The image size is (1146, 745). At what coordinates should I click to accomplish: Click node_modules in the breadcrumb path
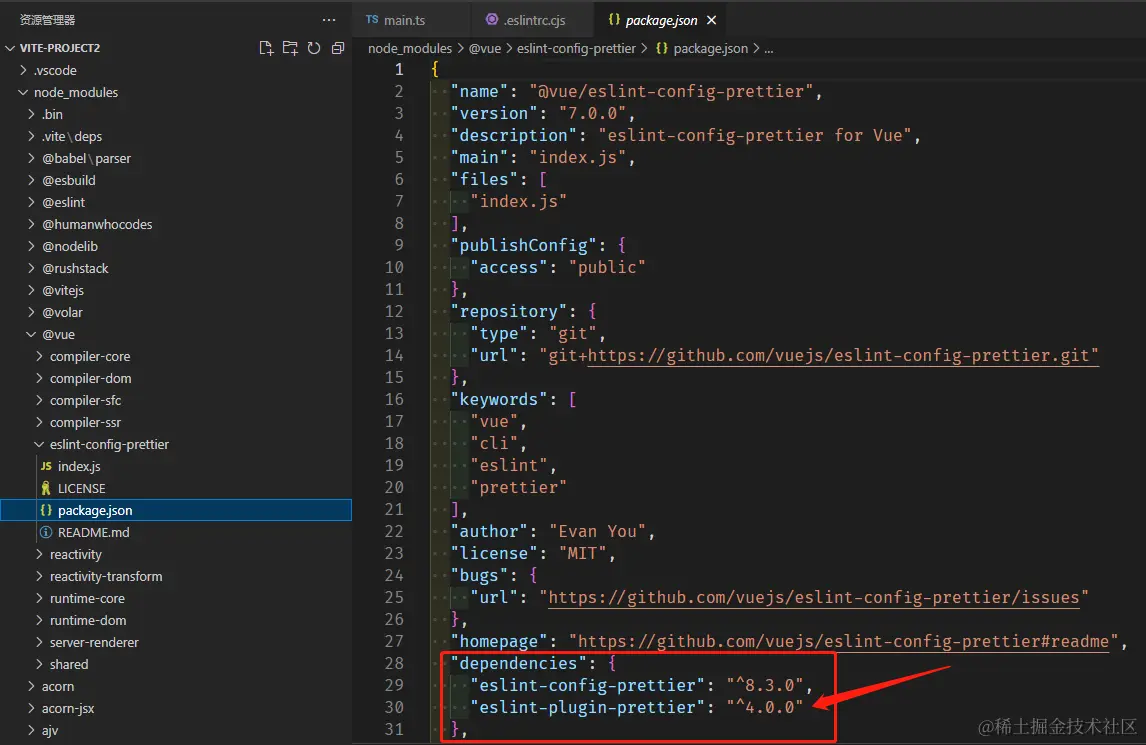click(410, 48)
